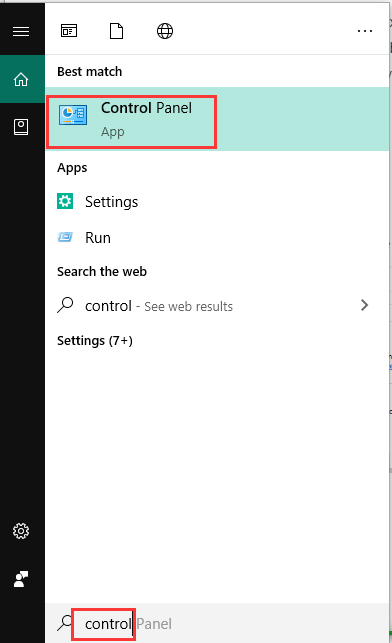
Task: Expand web results chevron for control
Action: pyautogui.click(x=365, y=305)
